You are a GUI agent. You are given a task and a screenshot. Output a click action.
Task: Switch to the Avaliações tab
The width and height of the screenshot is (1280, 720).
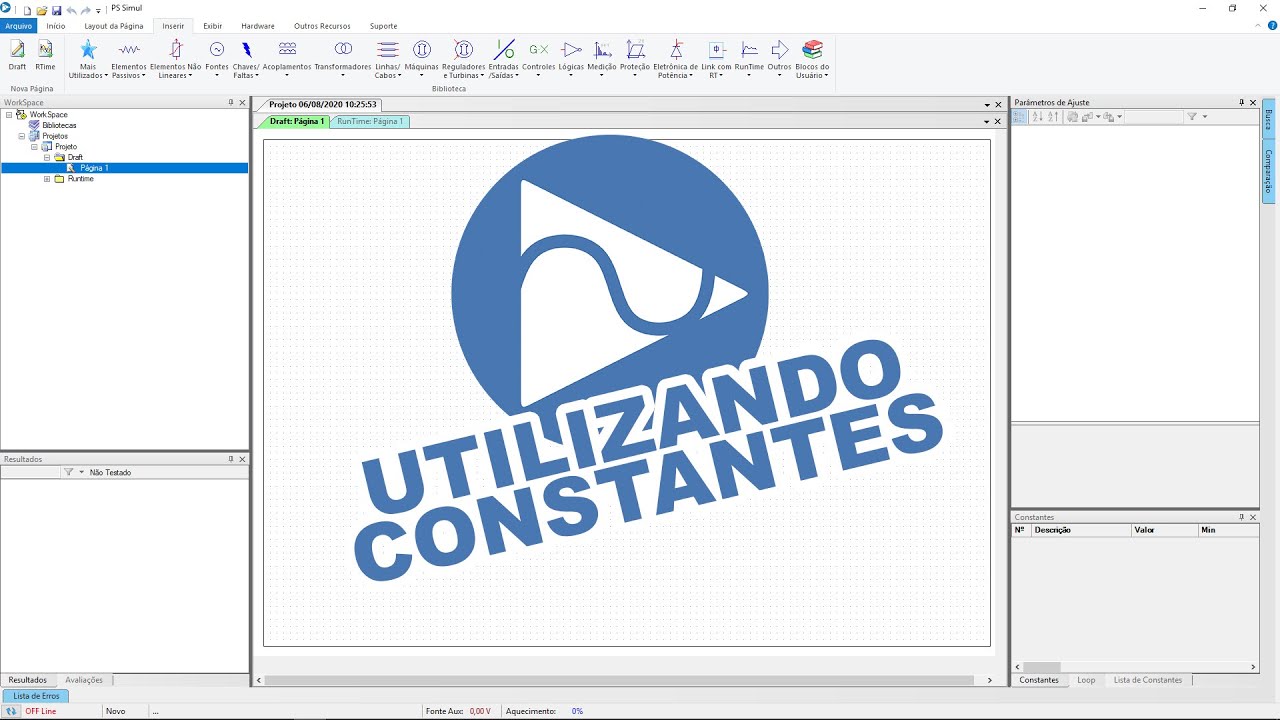[84, 680]
